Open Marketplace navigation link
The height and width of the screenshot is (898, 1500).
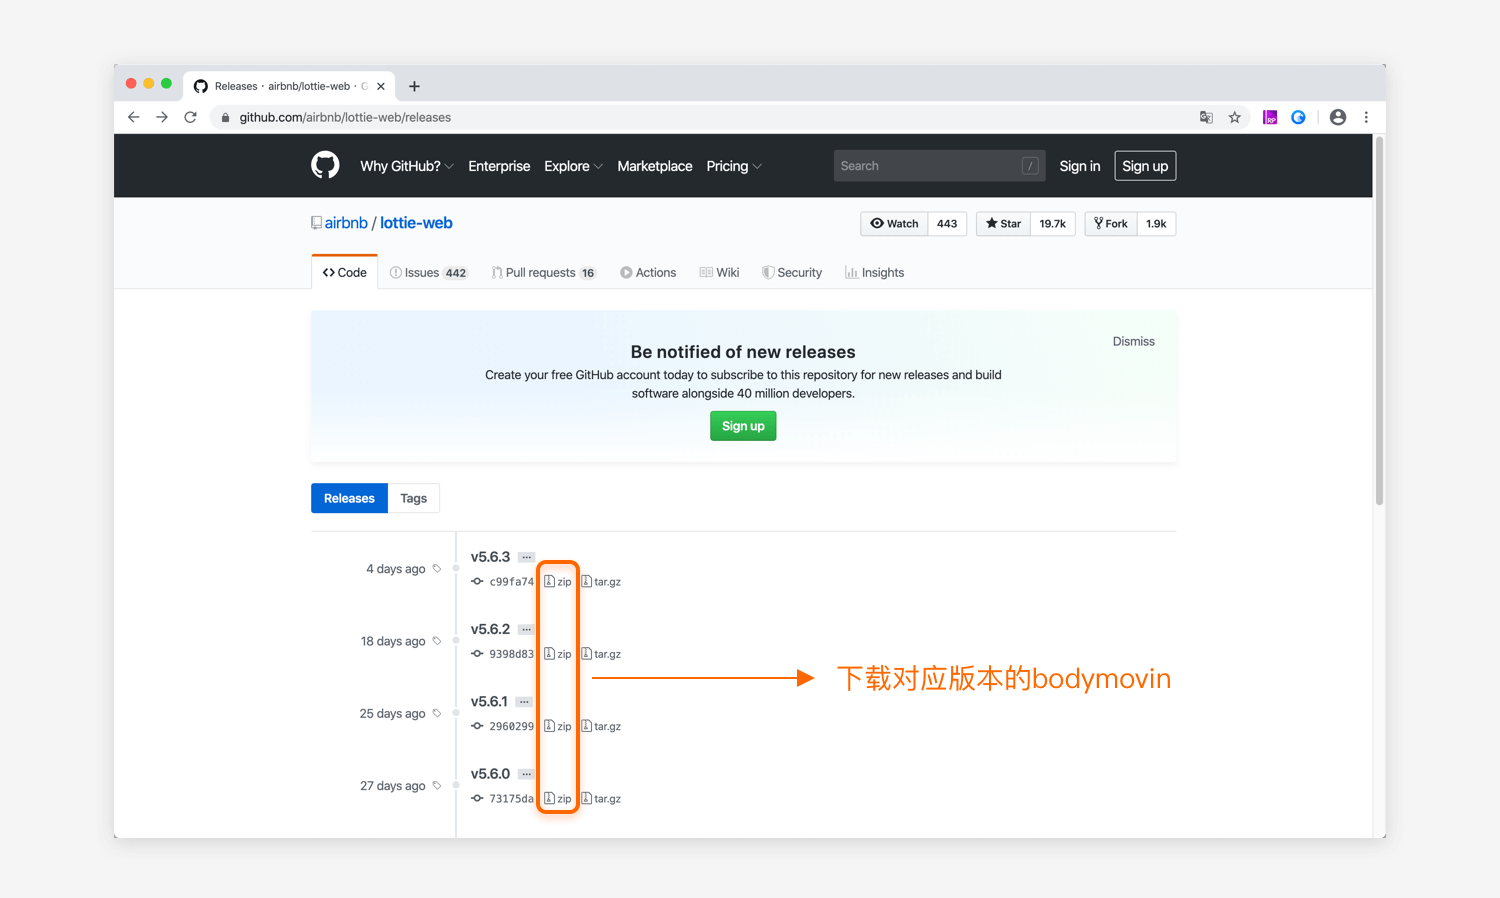pos(655,166)
